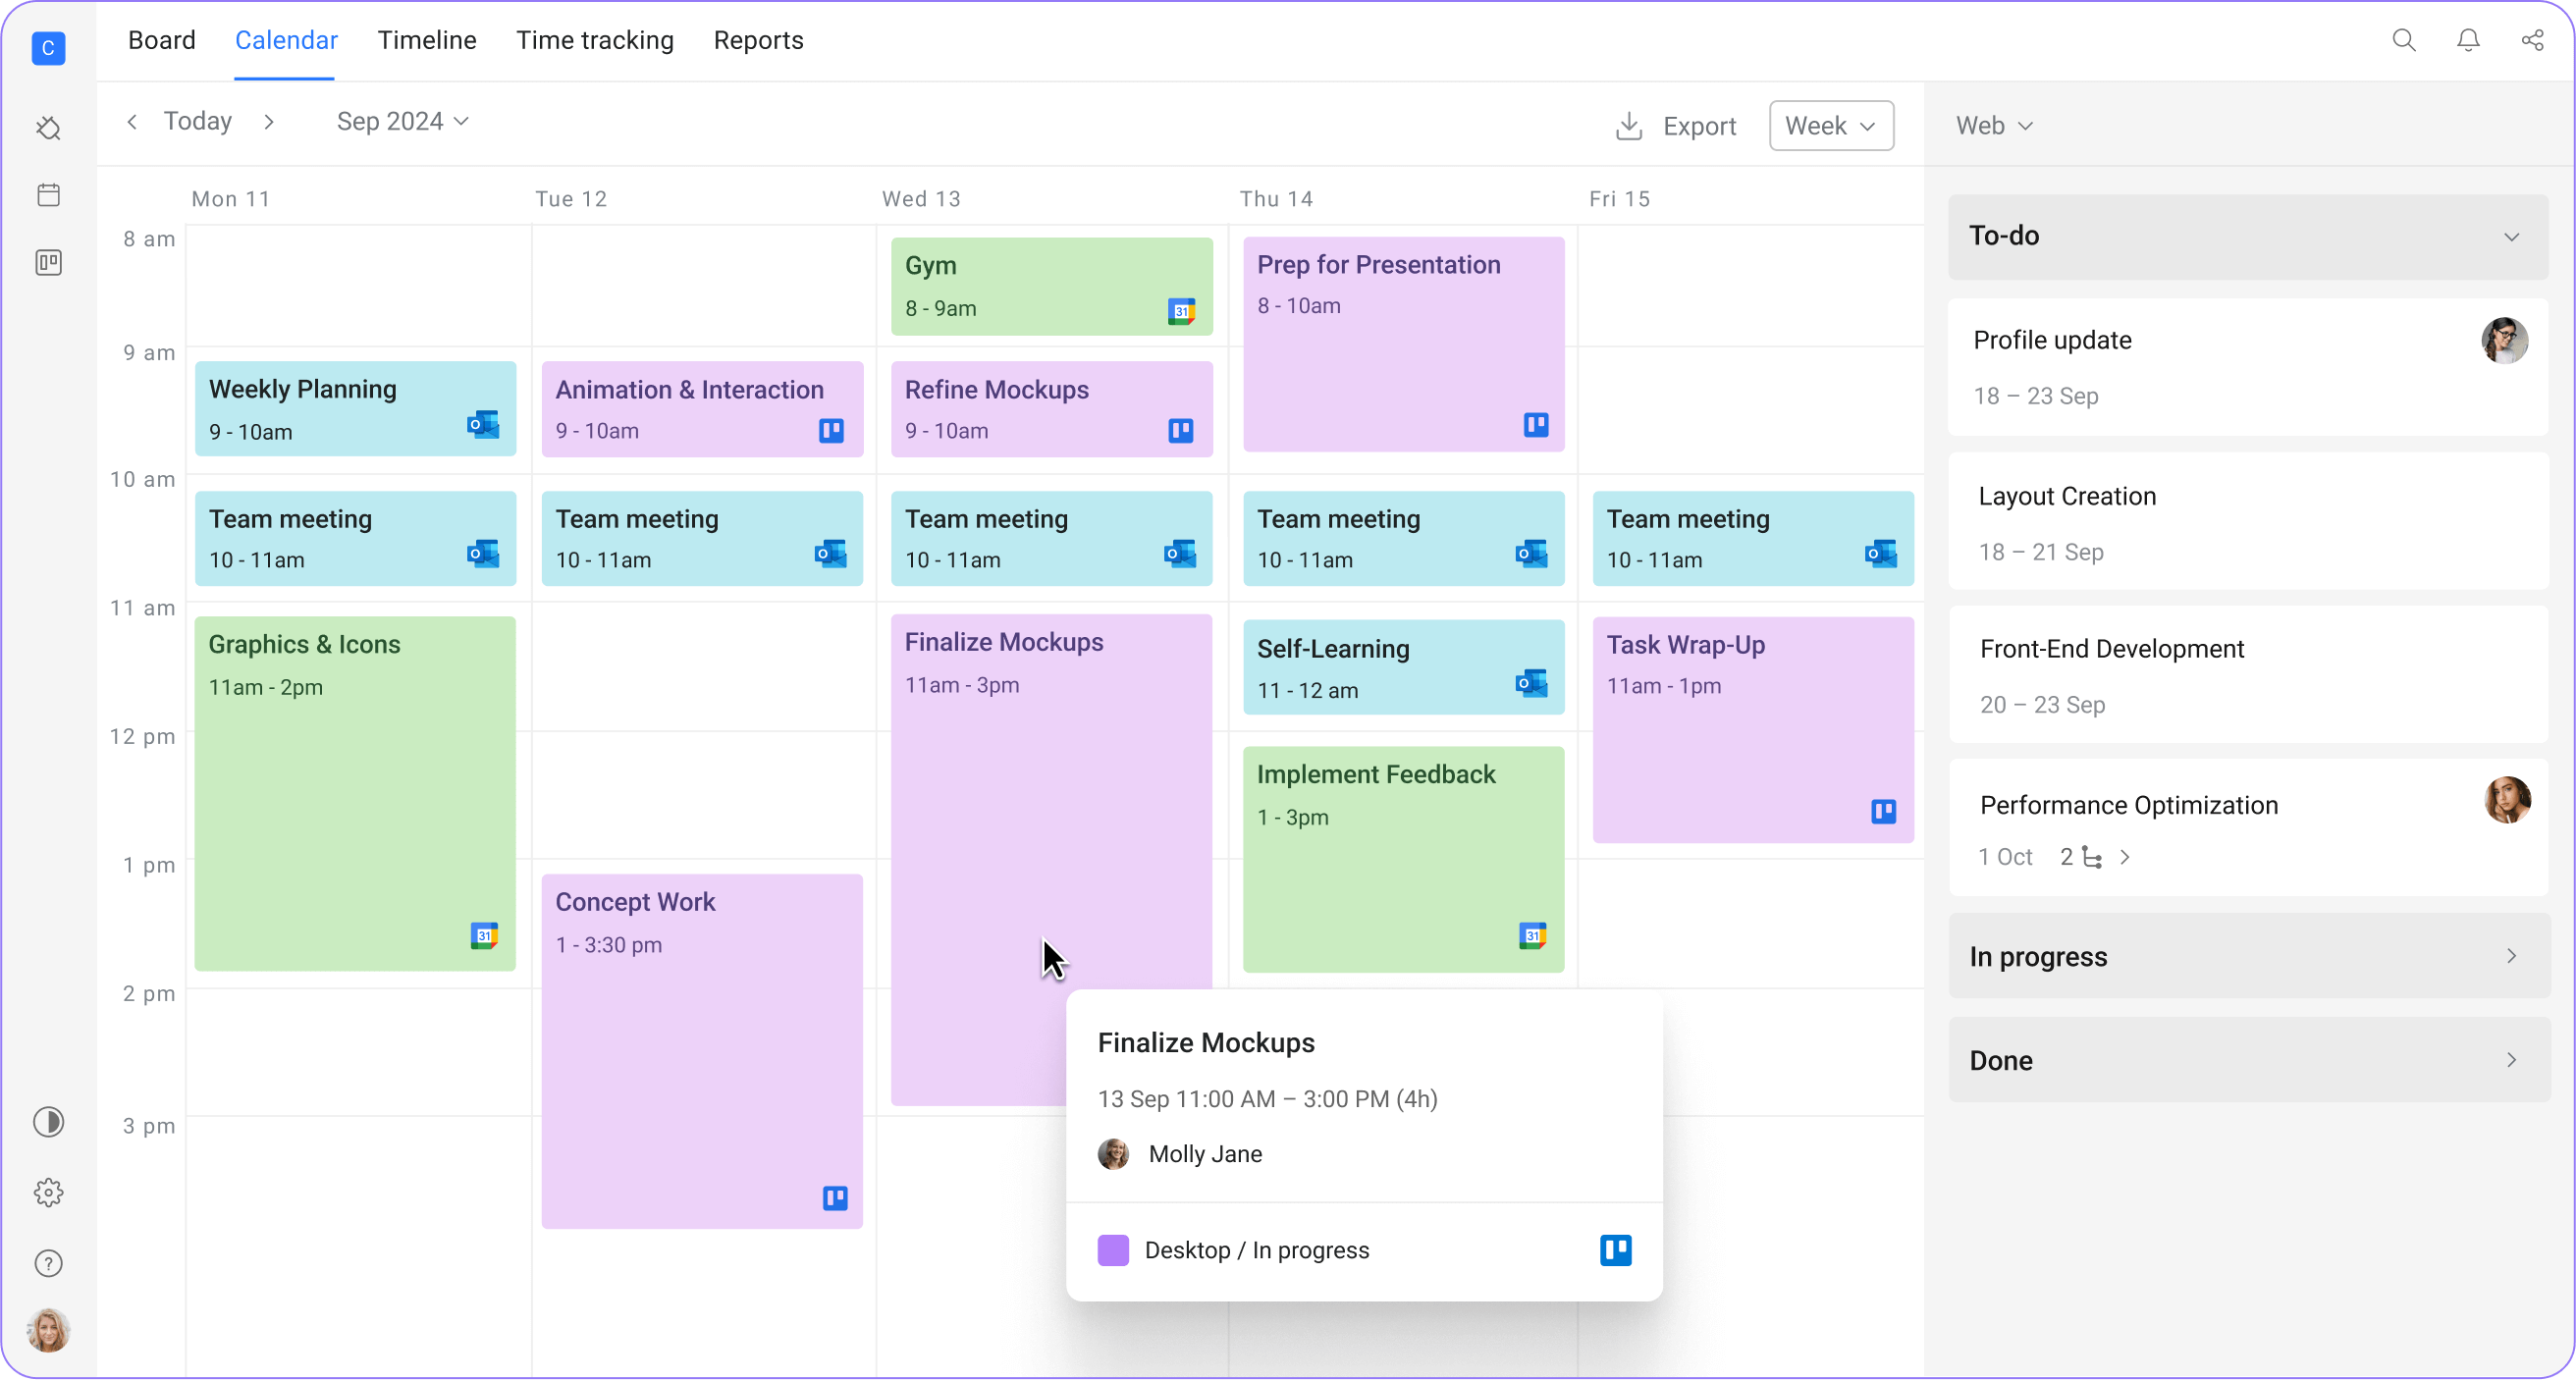Go to the next week using the arrow
The height and width of the screenshot is (1380, 2576).
[269, 122]
